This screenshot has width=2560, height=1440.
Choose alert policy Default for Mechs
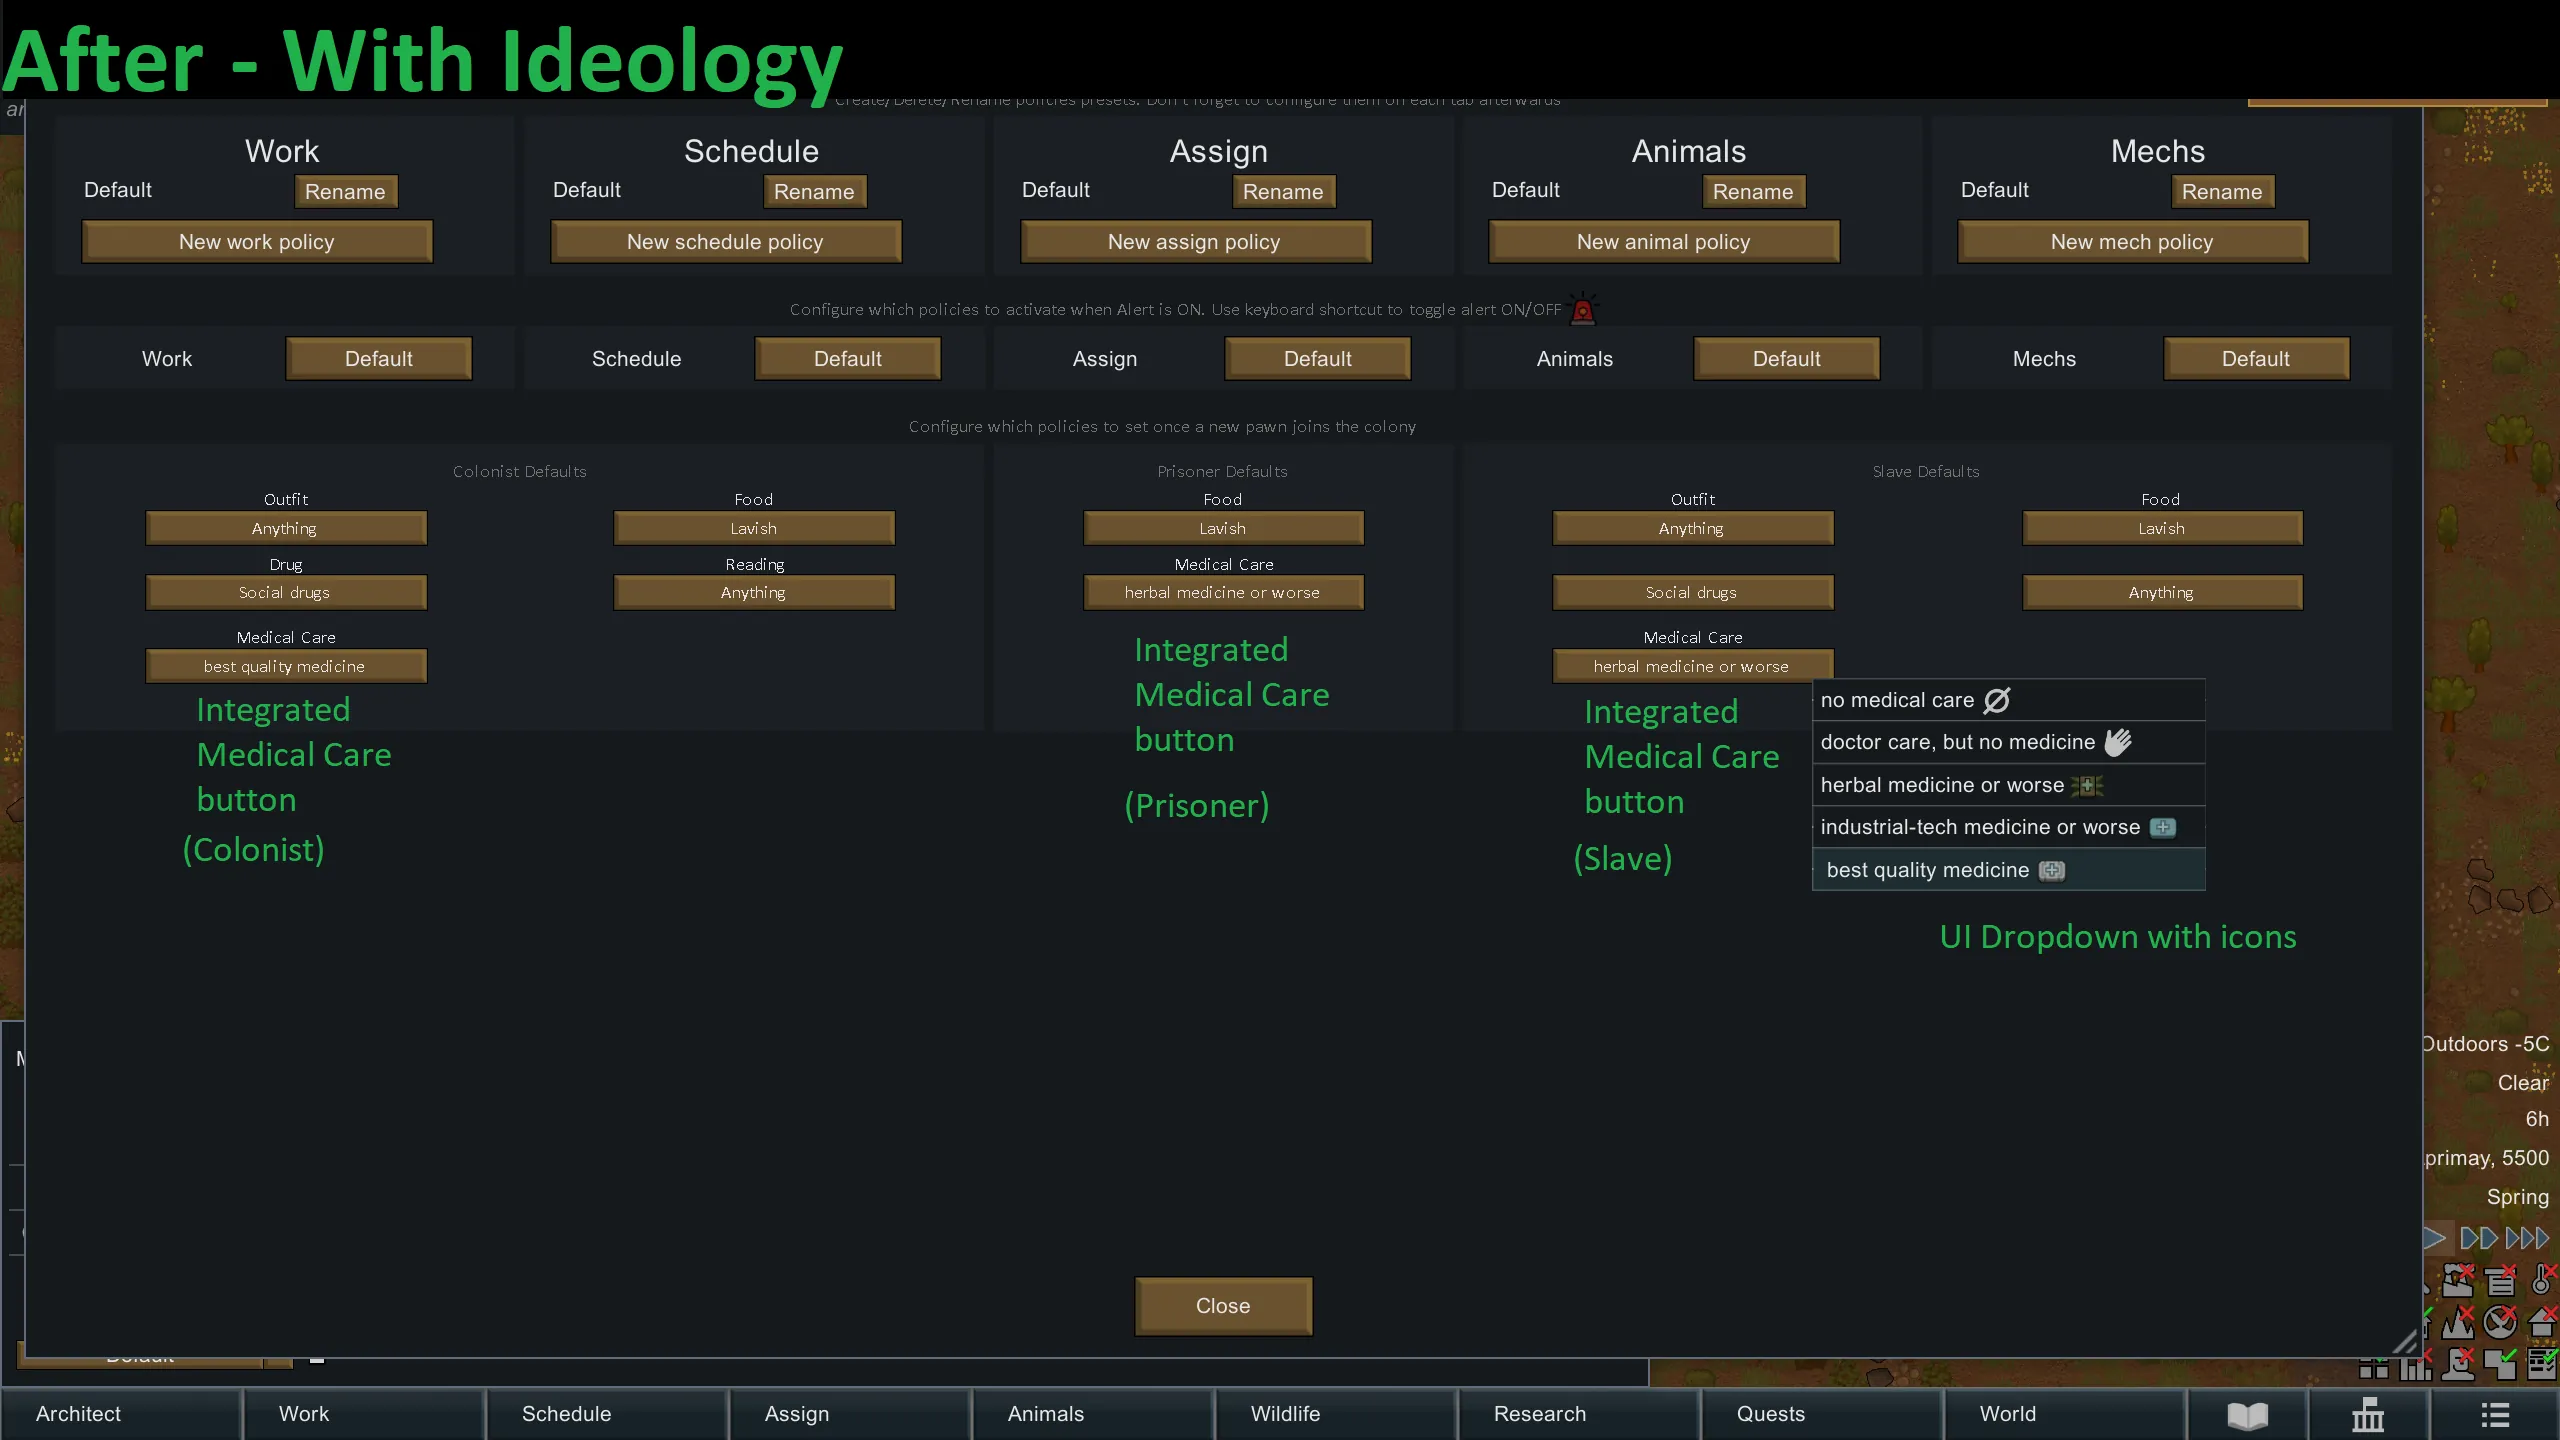2255,359
